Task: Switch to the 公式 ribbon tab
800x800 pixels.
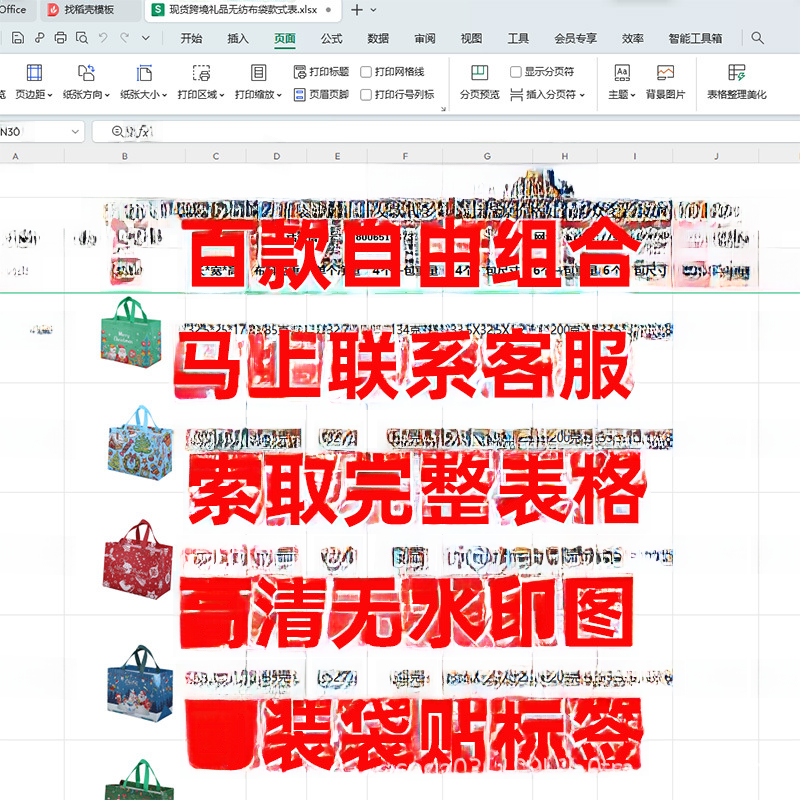Action: (x=331, y=39)
